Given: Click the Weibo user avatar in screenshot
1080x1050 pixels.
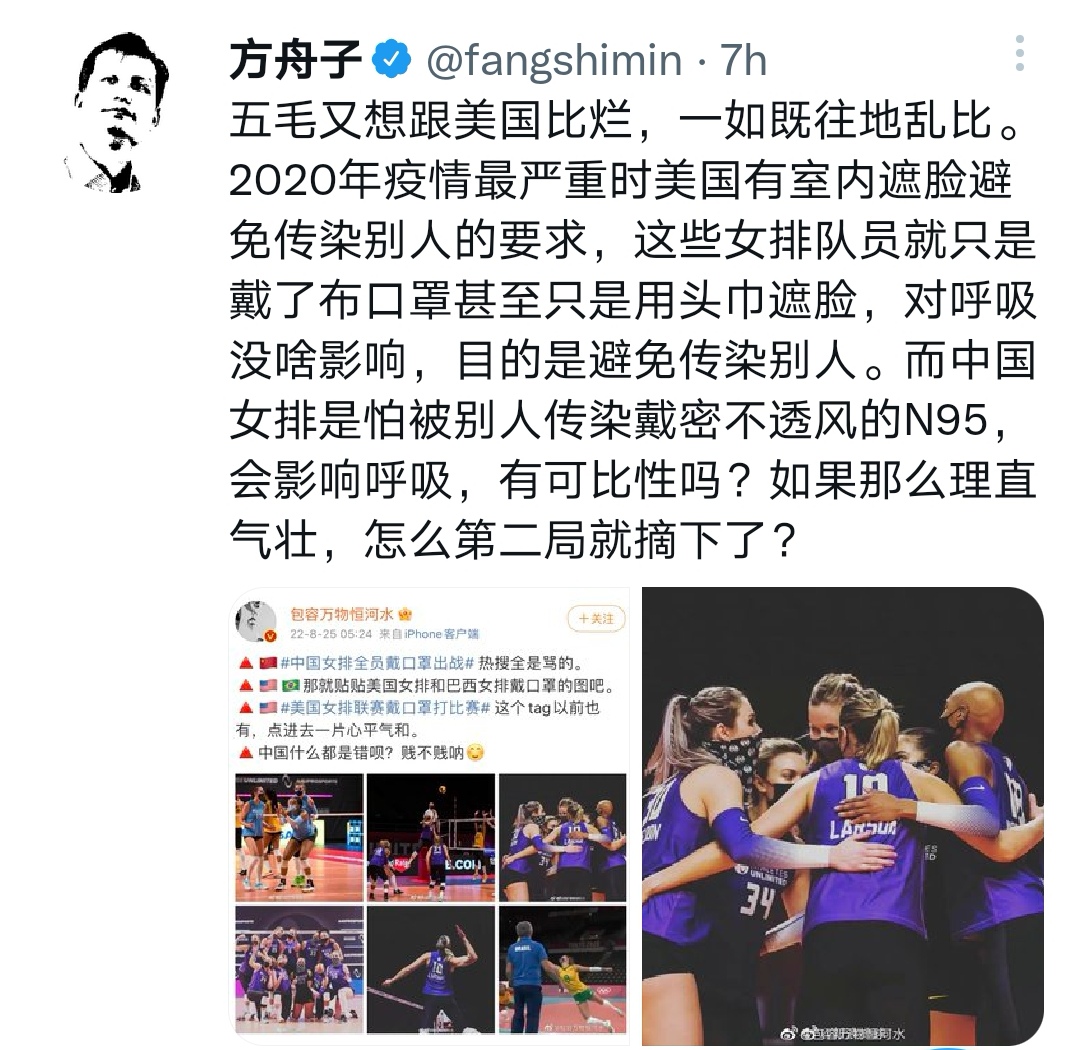Looking at the screenshot, I should point(256,621).
